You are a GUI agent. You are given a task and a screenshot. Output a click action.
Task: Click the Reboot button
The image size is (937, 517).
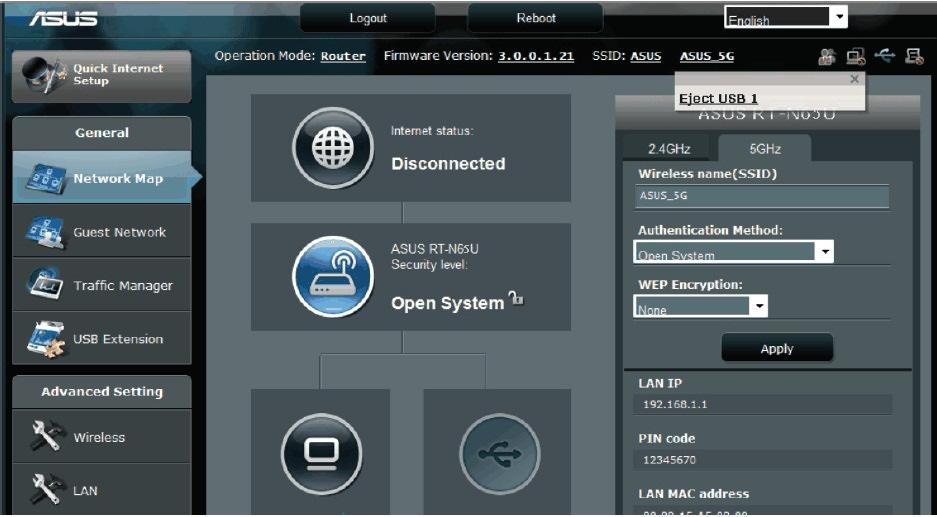tap(535, 19)
